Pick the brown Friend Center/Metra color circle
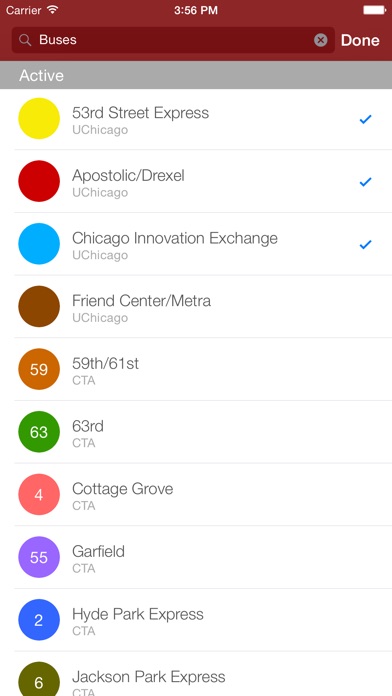 [39, 306]
